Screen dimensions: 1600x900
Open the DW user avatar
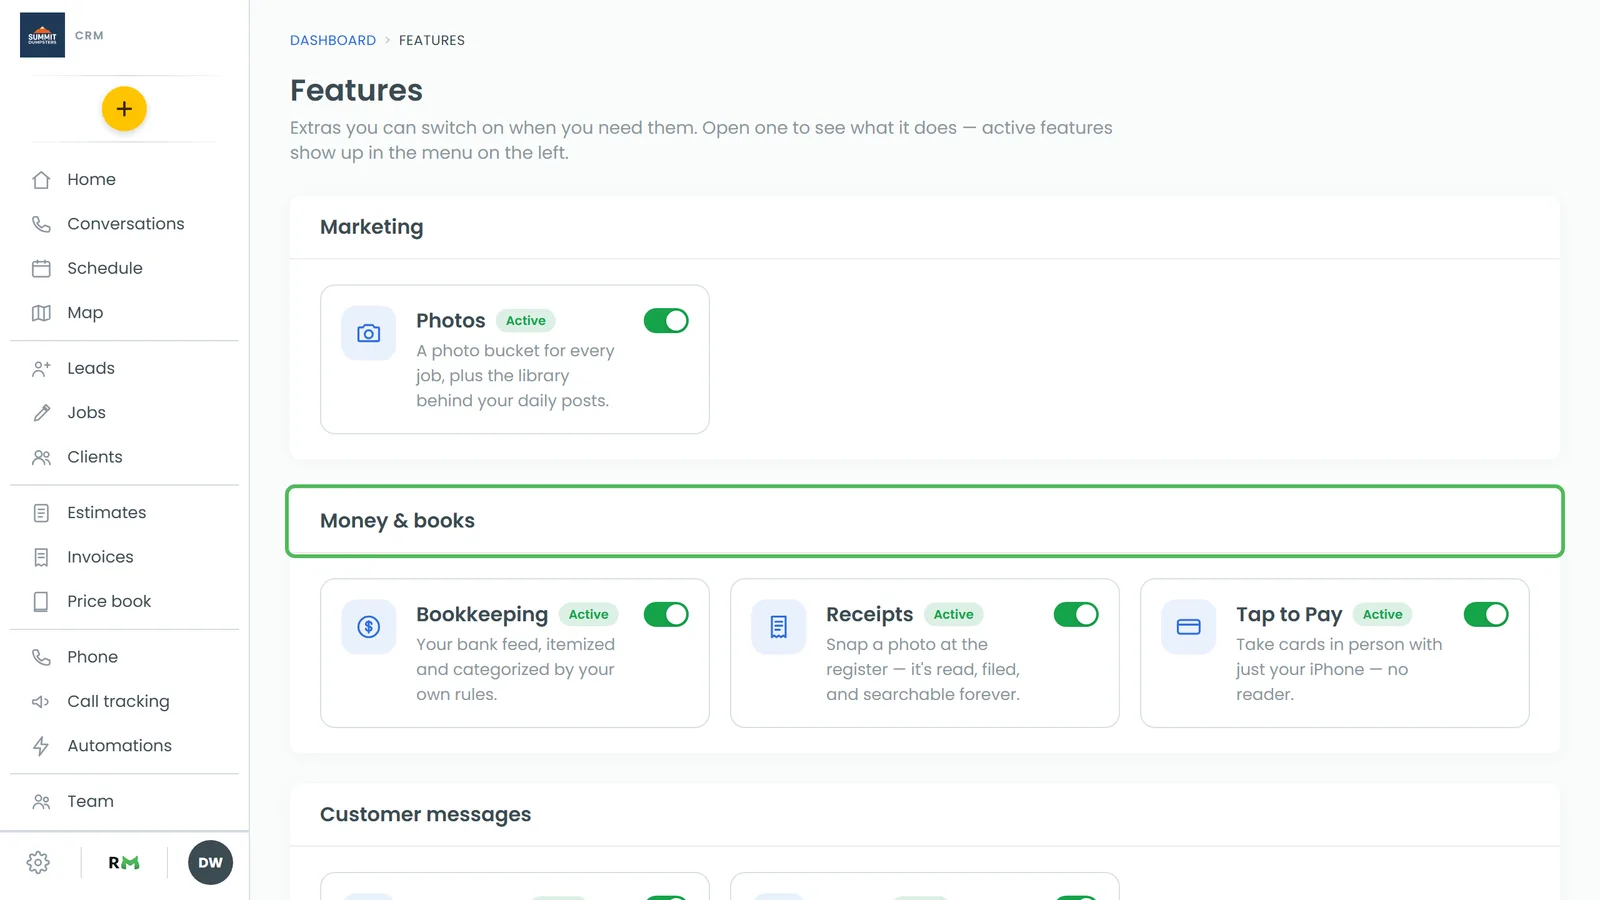click(x=210, y=863)
